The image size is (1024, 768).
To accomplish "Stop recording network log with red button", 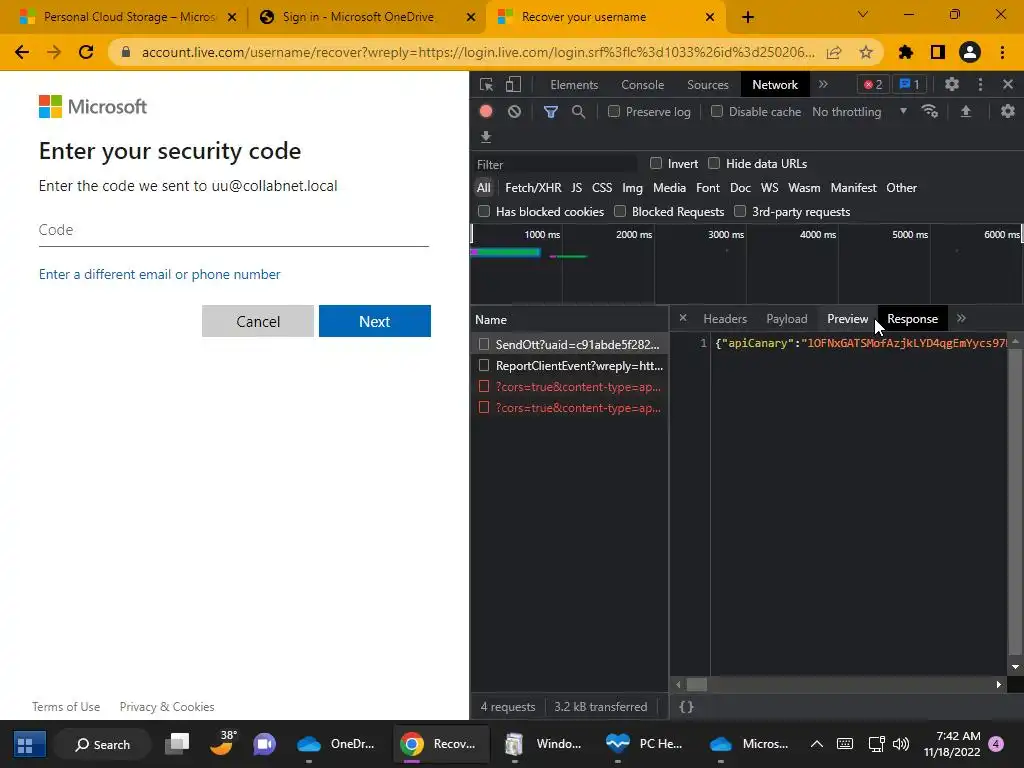I will (x=486, y=112).
